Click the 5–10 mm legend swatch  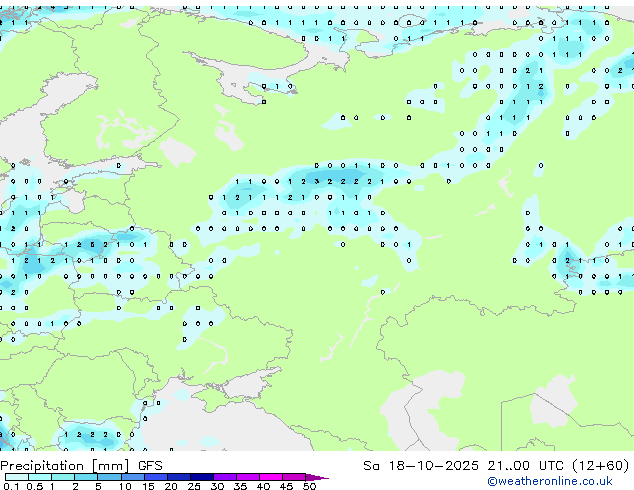pyautogui.click(x=109, y=477)
